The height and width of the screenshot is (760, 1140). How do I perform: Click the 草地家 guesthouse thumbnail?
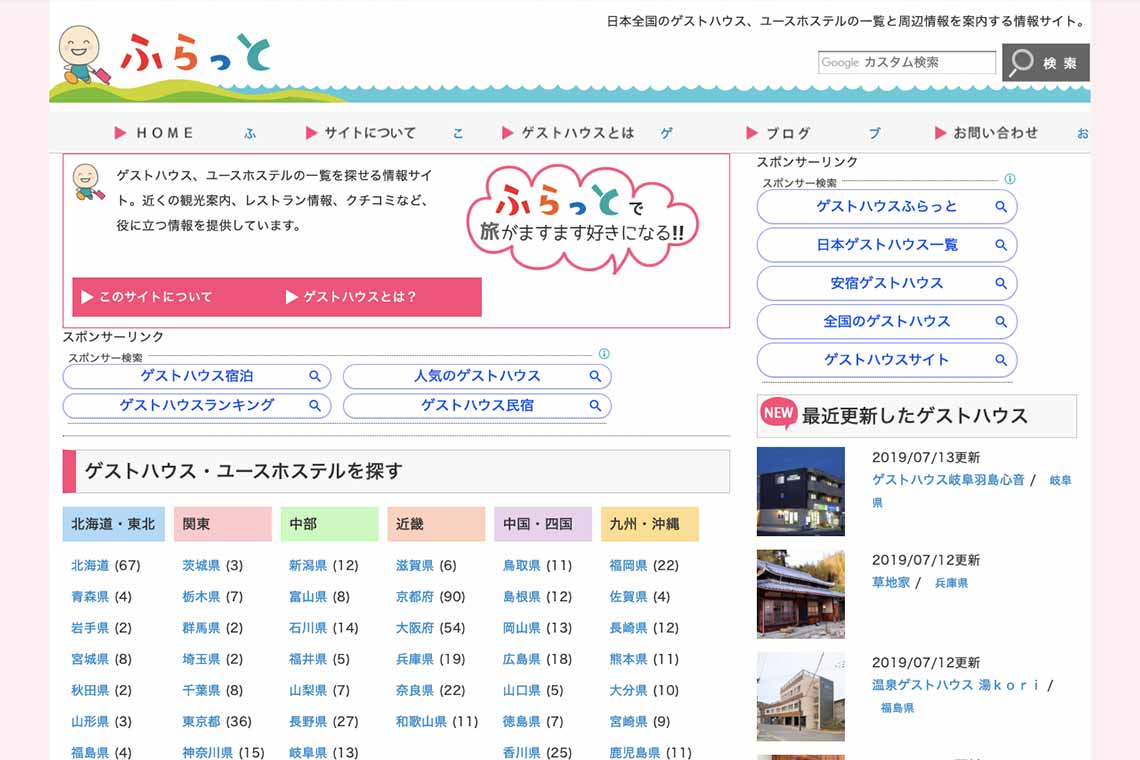pos(800,594)
